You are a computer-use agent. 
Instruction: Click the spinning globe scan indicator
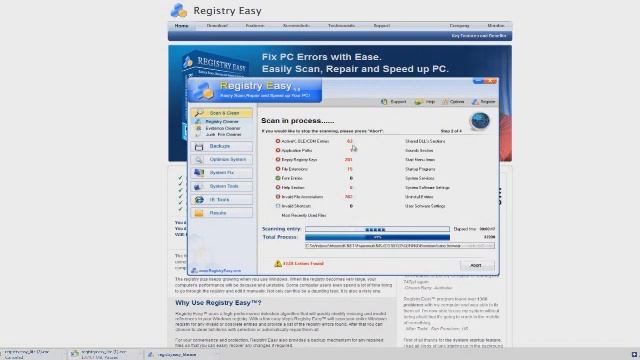tap(480, 121)
